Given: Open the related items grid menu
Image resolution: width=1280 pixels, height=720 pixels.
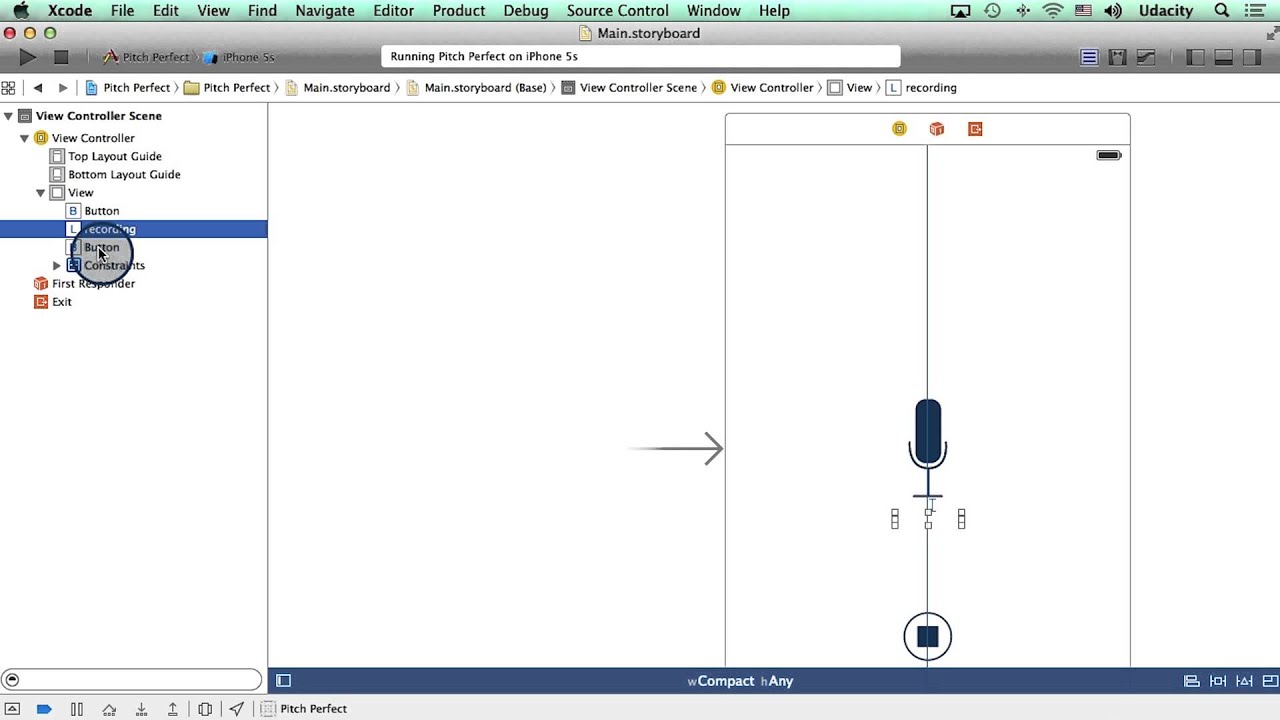Looking at the screenshot, I should (x=9, y=88).
